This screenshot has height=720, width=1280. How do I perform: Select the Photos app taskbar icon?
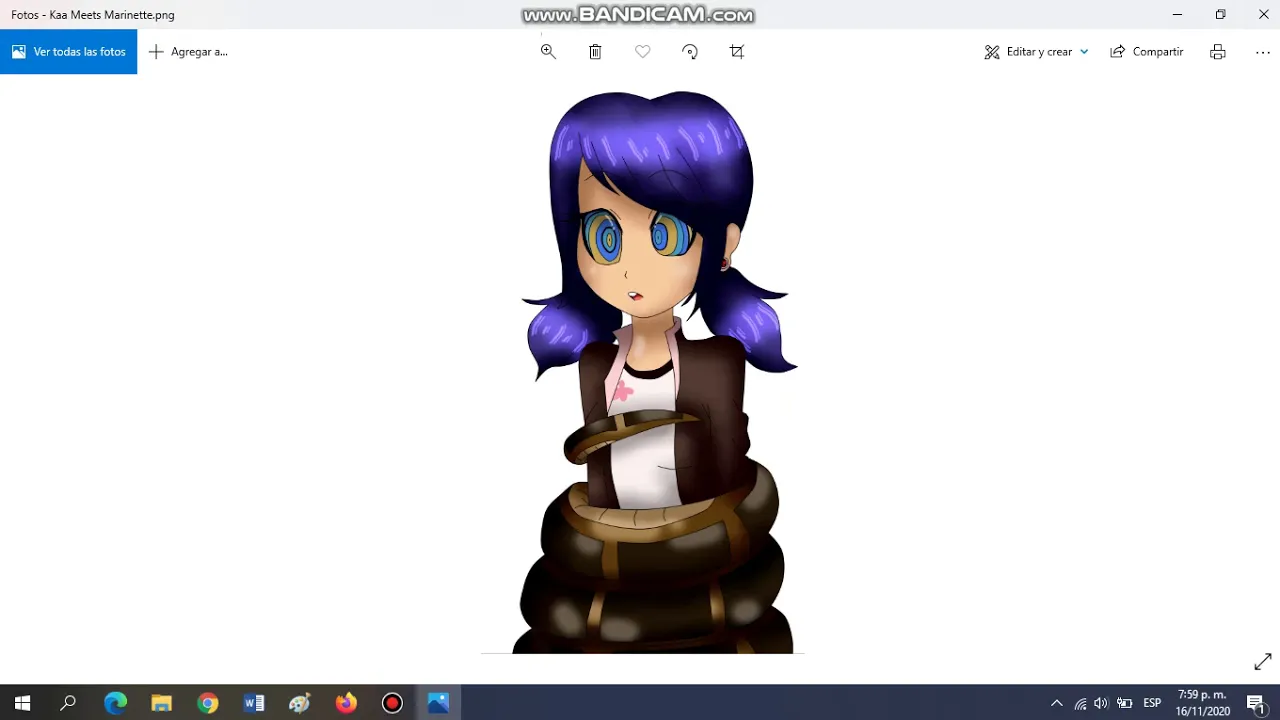[x=438, y=703]
